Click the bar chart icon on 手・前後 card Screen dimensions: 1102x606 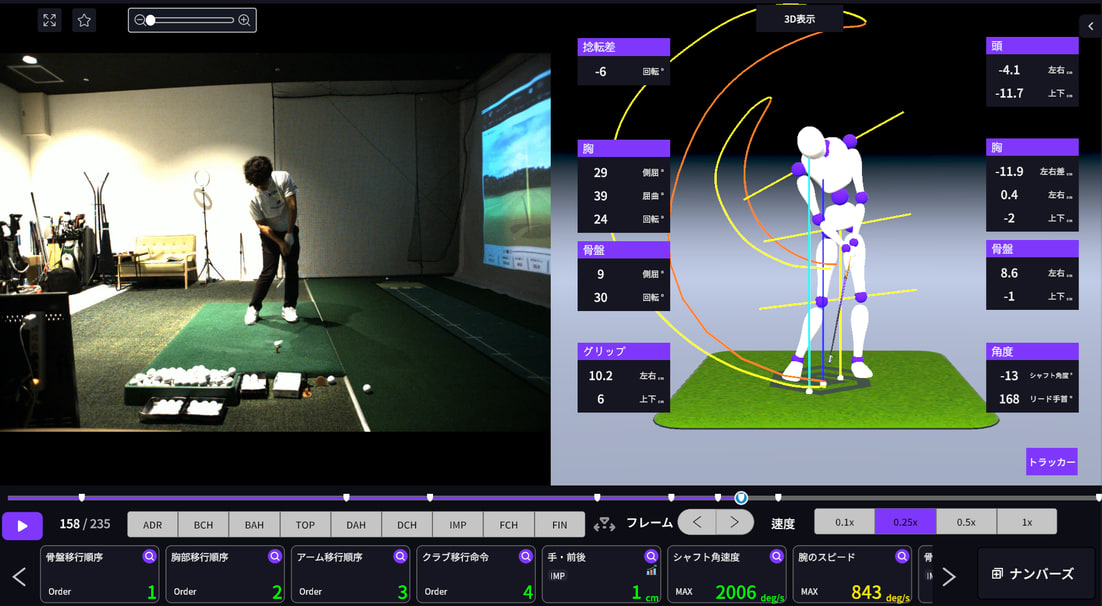652,572
